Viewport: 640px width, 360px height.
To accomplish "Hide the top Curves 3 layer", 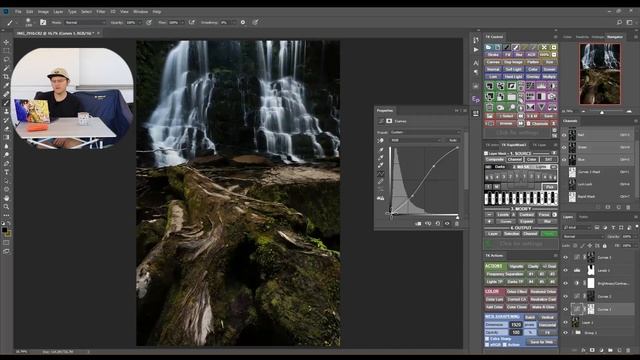I will click(x=565, y=258).
